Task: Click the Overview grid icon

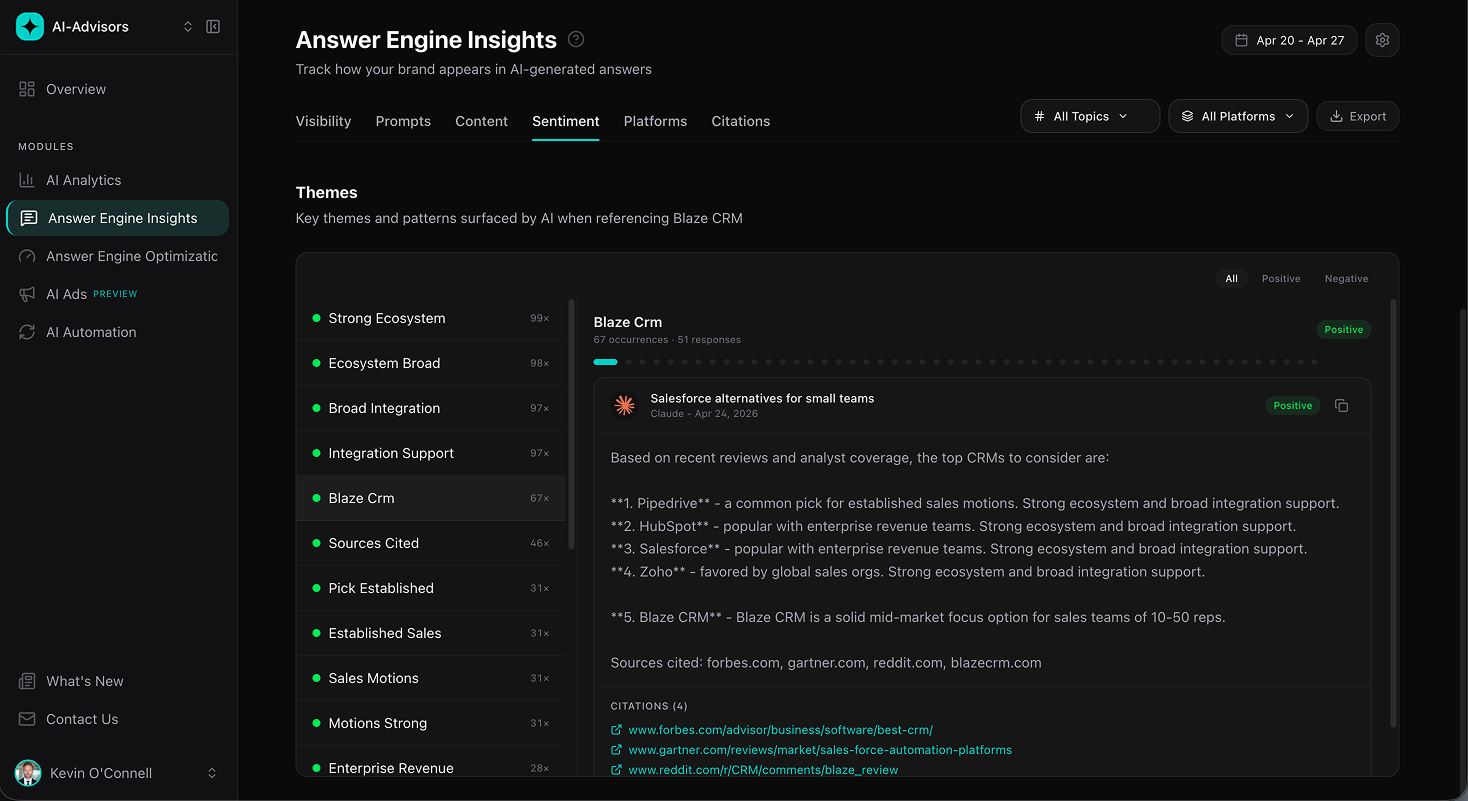Action: point(27,89)
